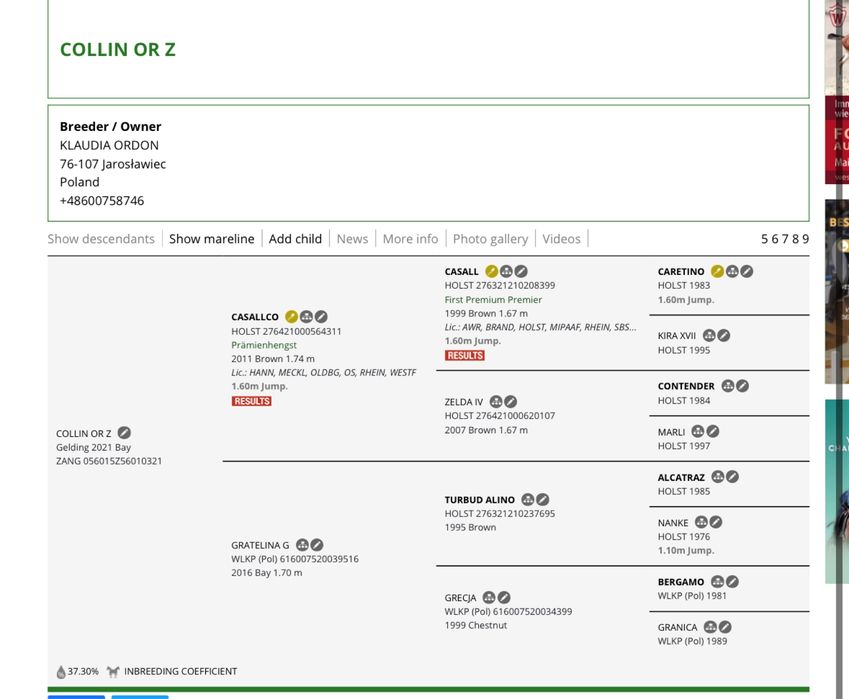The image size is (849, 699).
Task: Click the edit pencil icon next to CONTENDER
Action: (742, 386)
